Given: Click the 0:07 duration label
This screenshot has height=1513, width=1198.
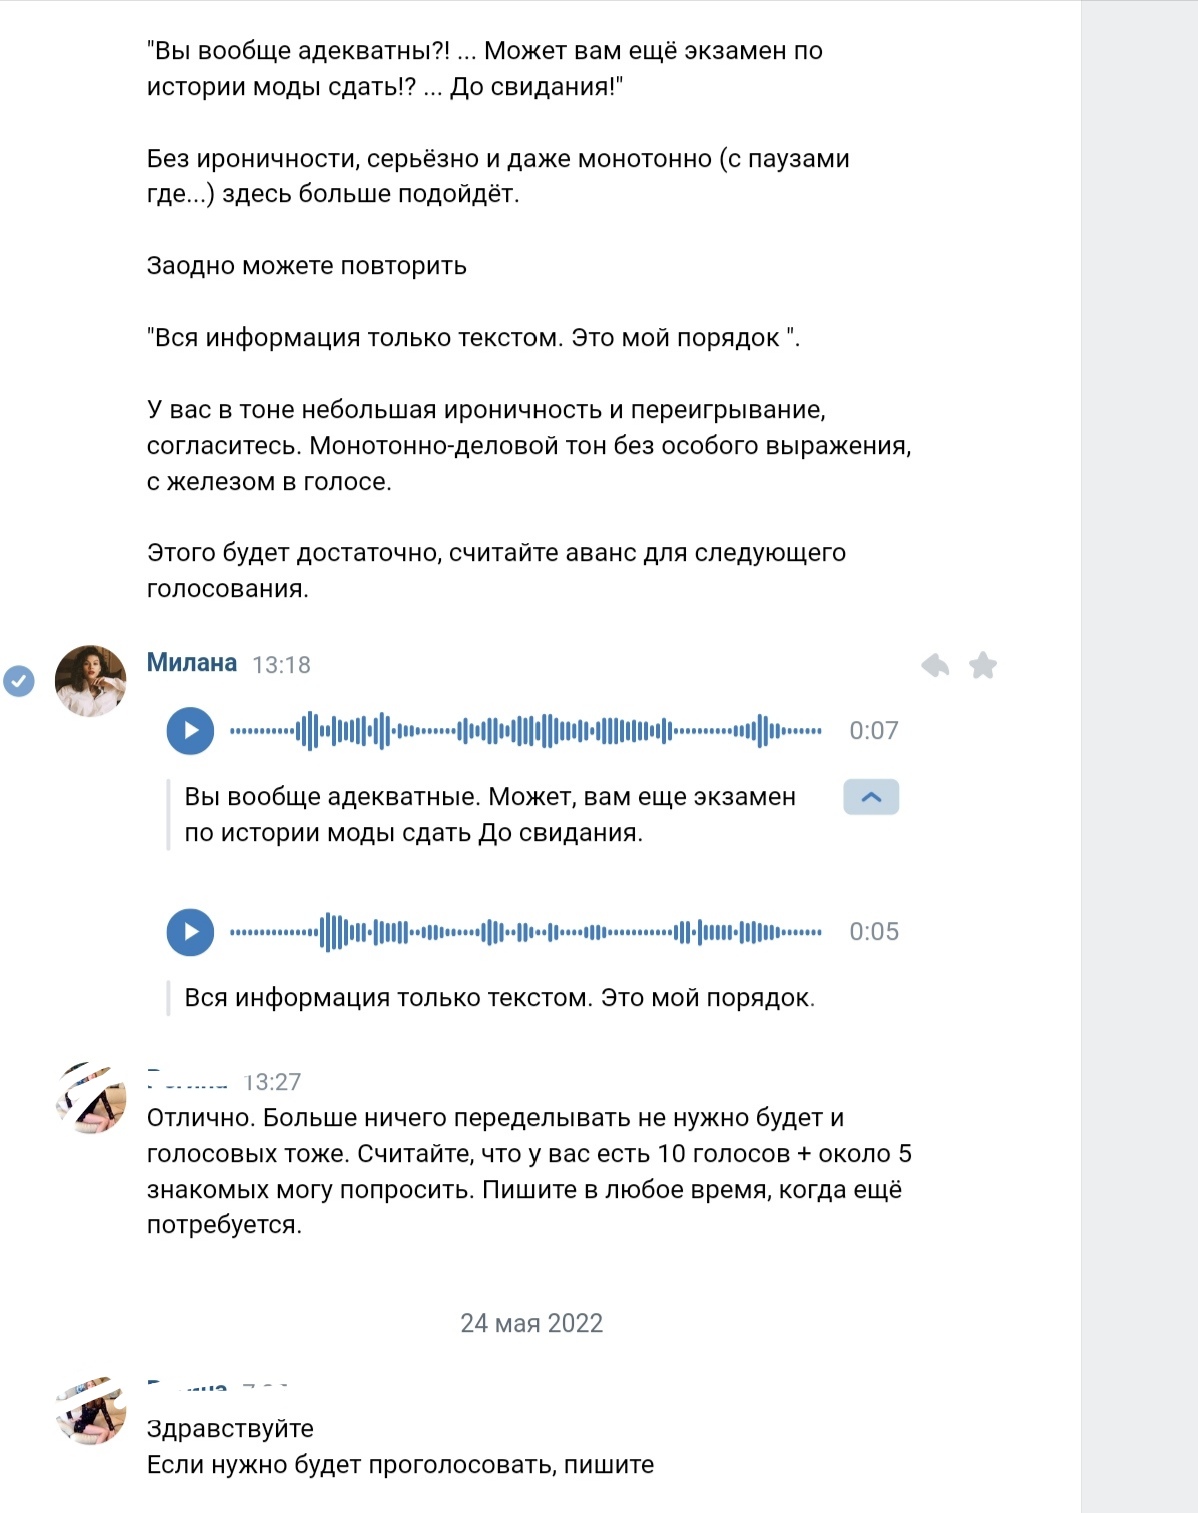Looking at the screenshot, I should coord(874,731).
